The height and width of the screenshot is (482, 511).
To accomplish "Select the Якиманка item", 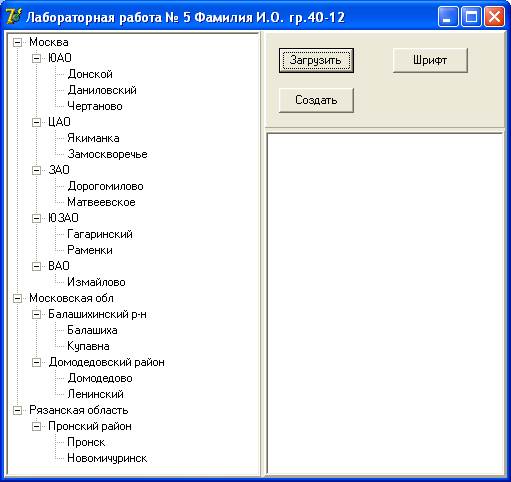I will (x=93, y=138).
